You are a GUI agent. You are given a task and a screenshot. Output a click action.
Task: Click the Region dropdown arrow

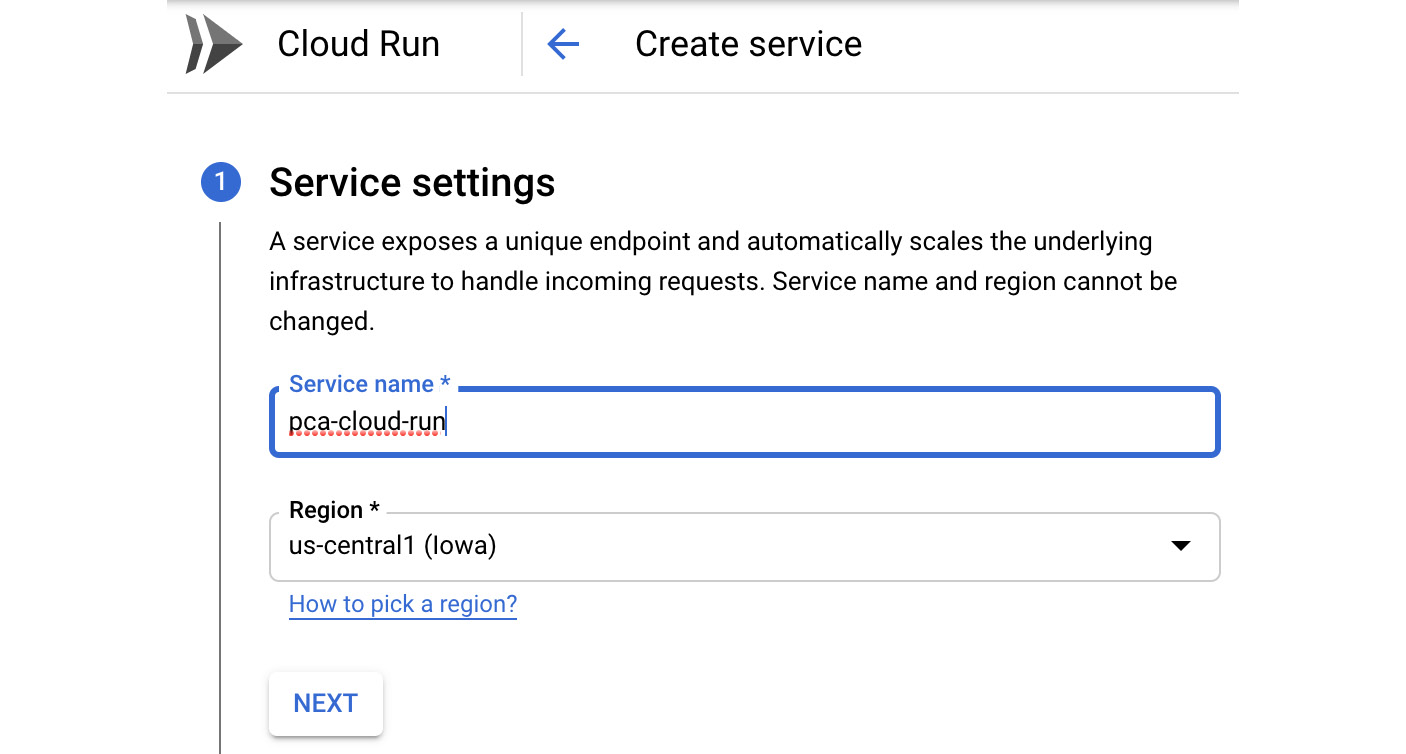(1180, 546)
